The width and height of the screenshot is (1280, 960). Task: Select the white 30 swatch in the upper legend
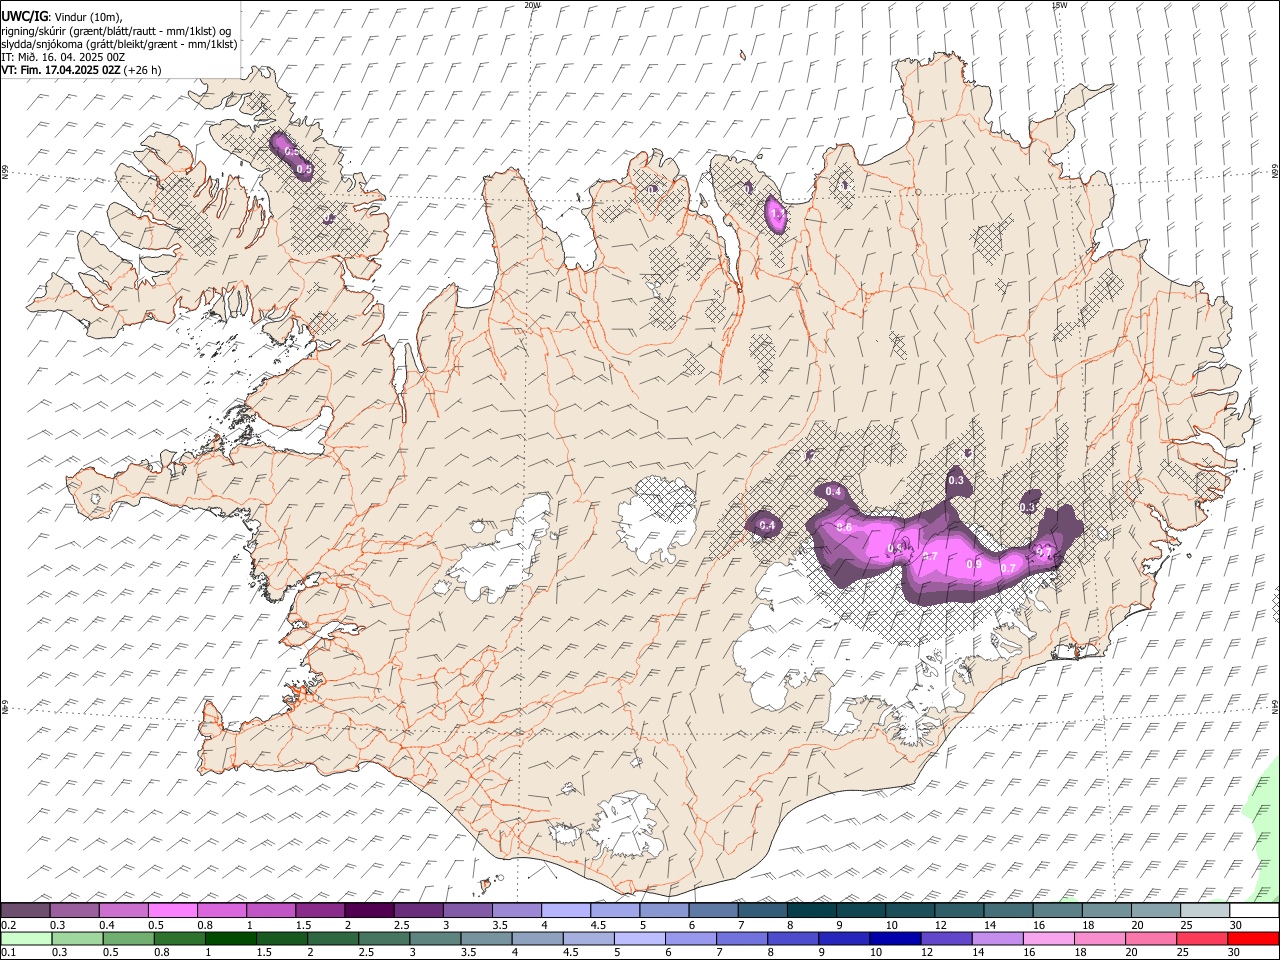(1253, 911)
